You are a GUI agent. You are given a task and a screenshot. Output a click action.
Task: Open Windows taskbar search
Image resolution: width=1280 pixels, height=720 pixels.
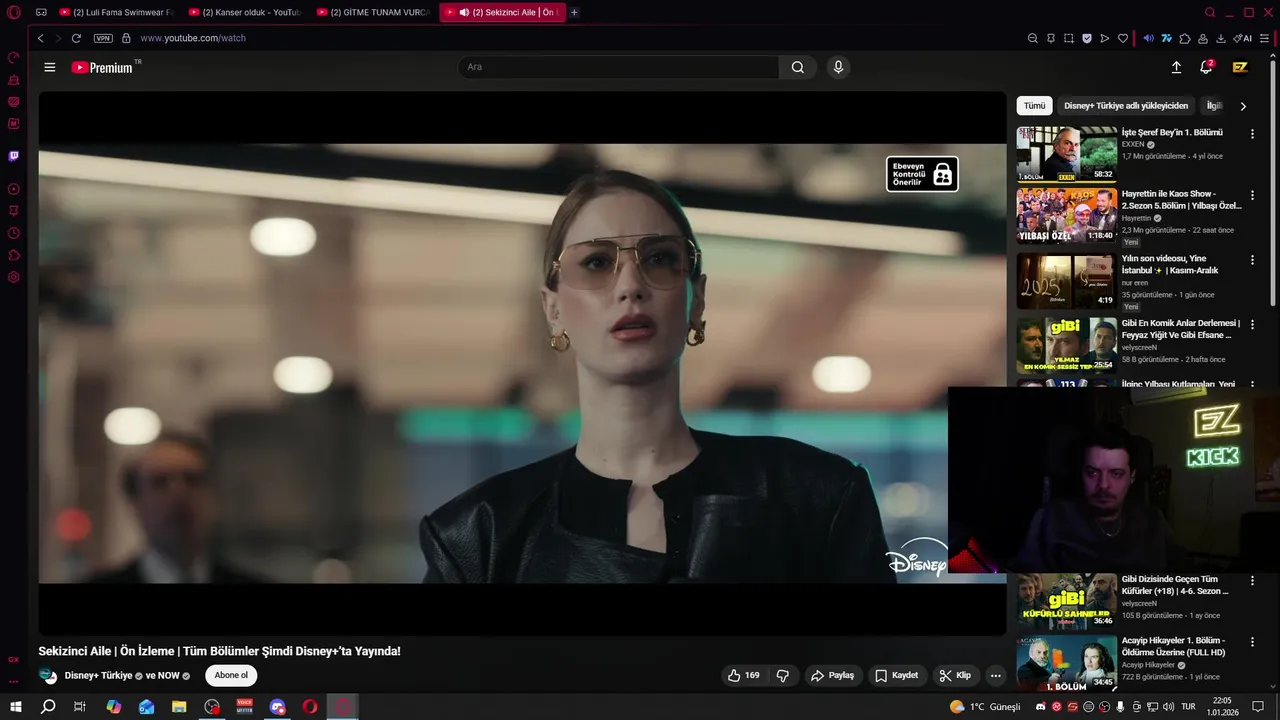pyautogui.click(x=47, y=706)
